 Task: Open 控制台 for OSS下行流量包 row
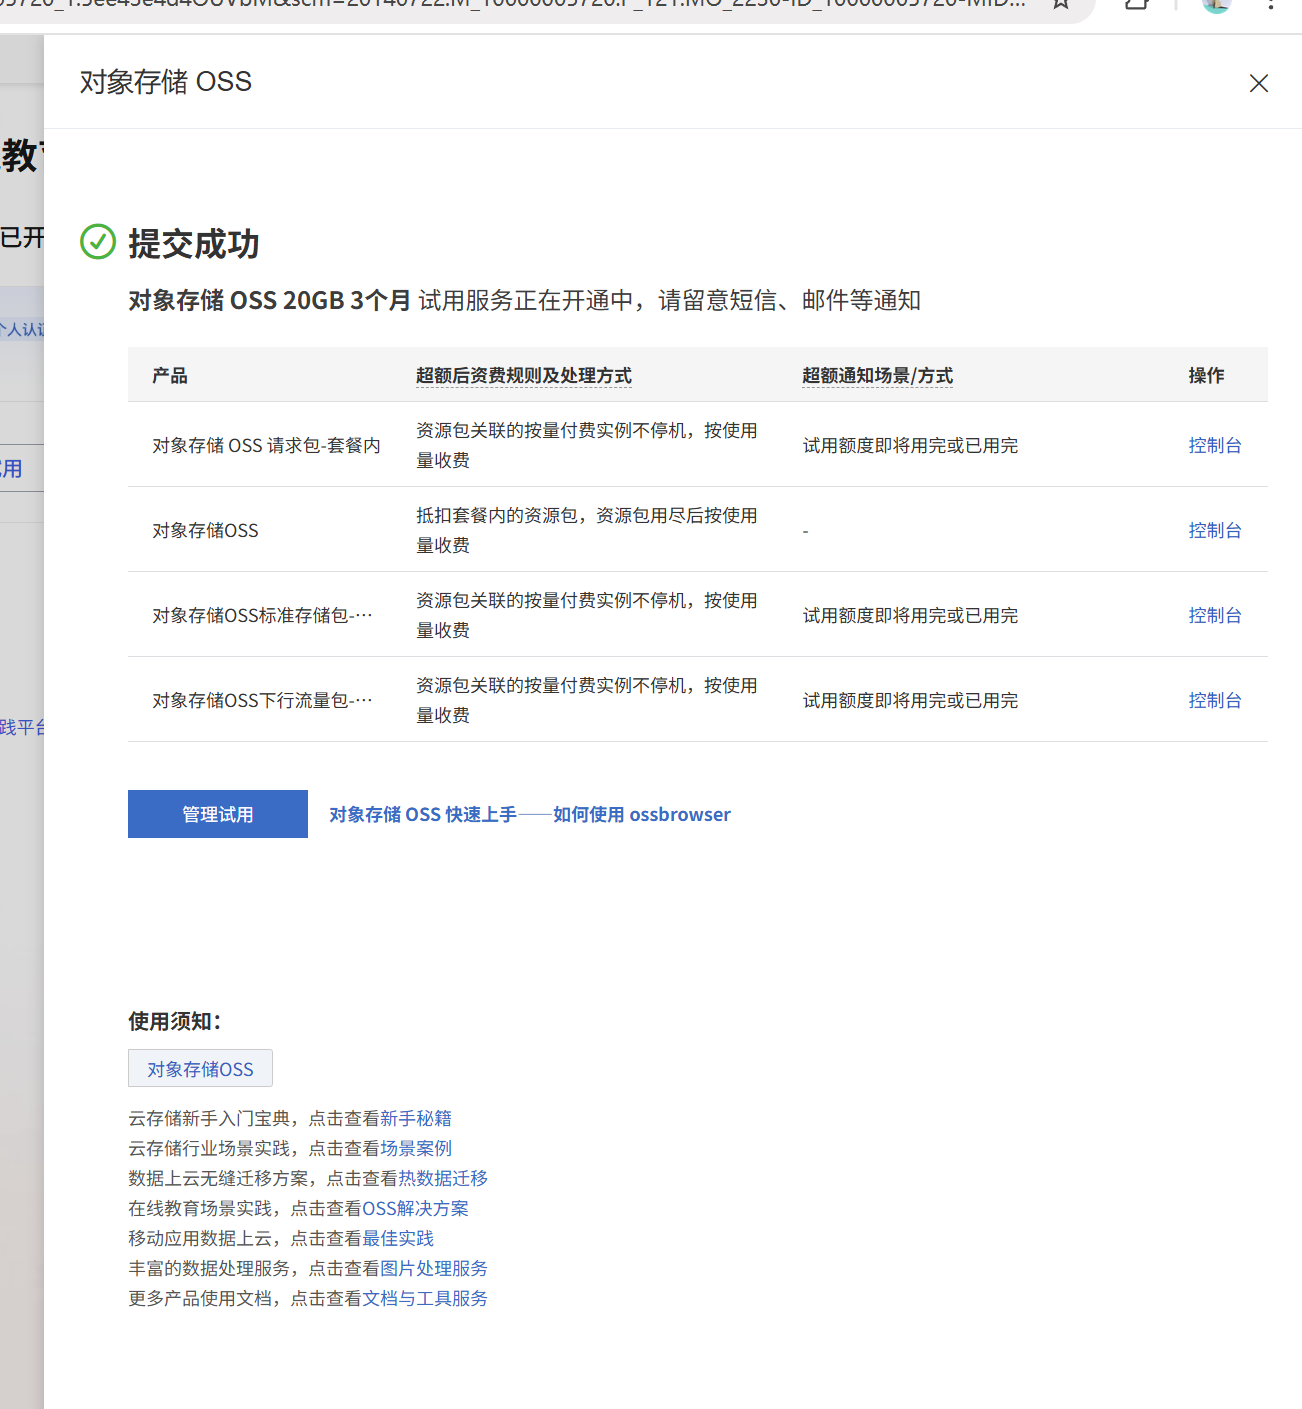(1215, 700)
